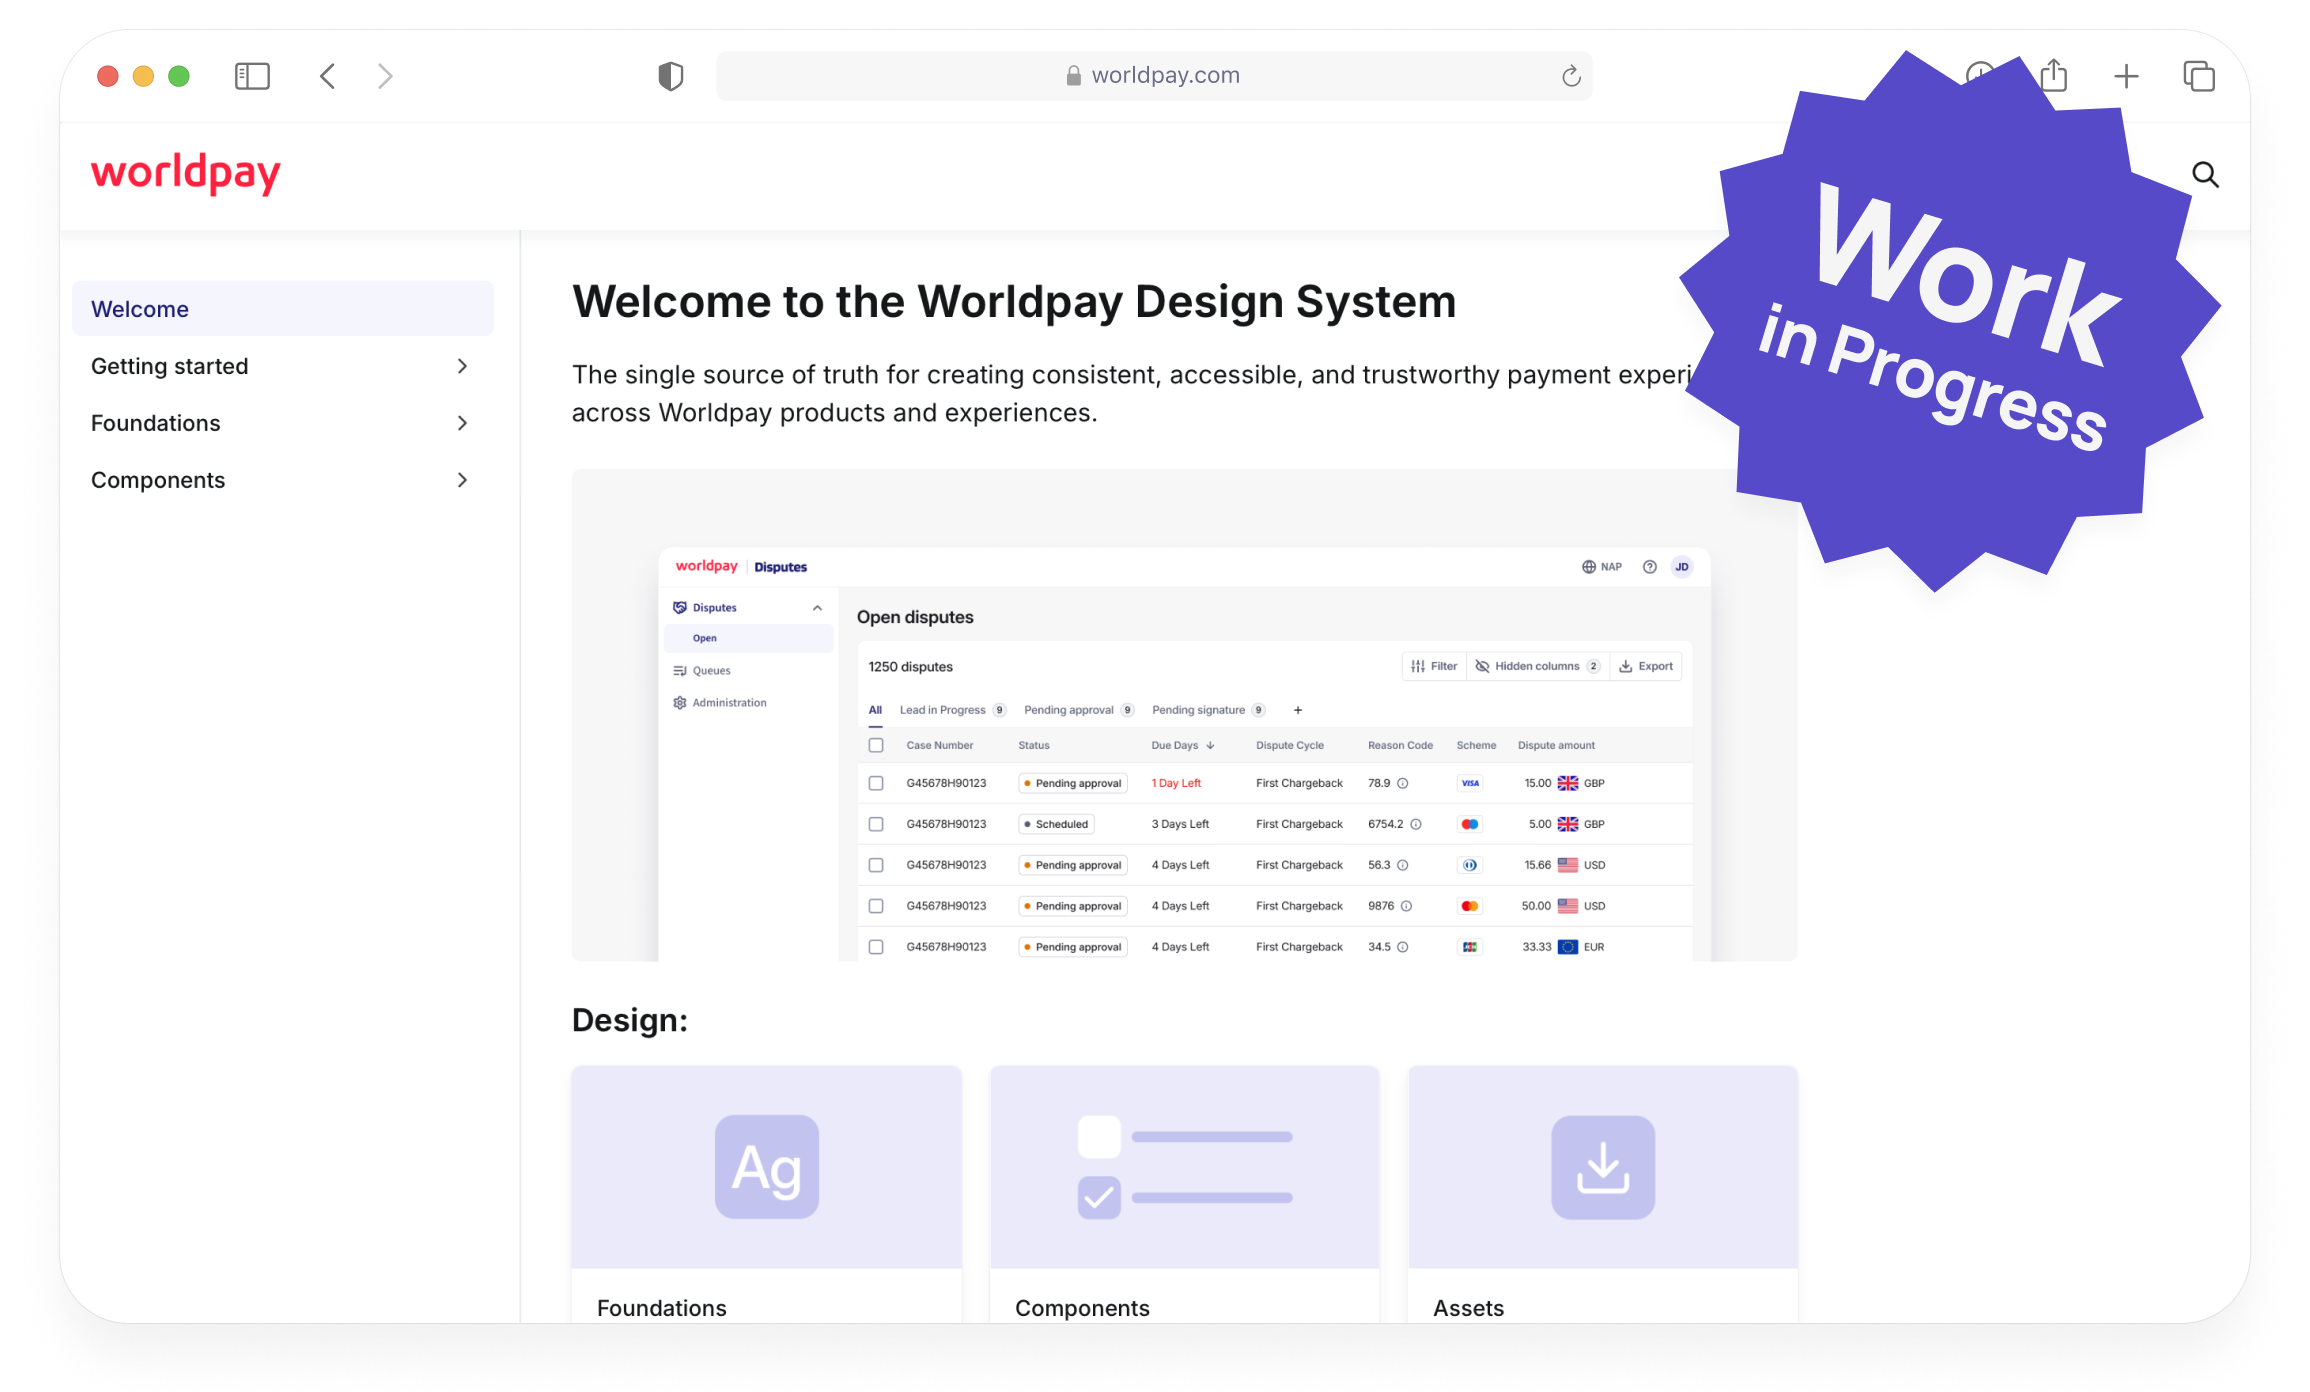The width and height of the screenshot is (2310, 1392).
Task: Expand the Components sidebar chevron
Action: 462,481
